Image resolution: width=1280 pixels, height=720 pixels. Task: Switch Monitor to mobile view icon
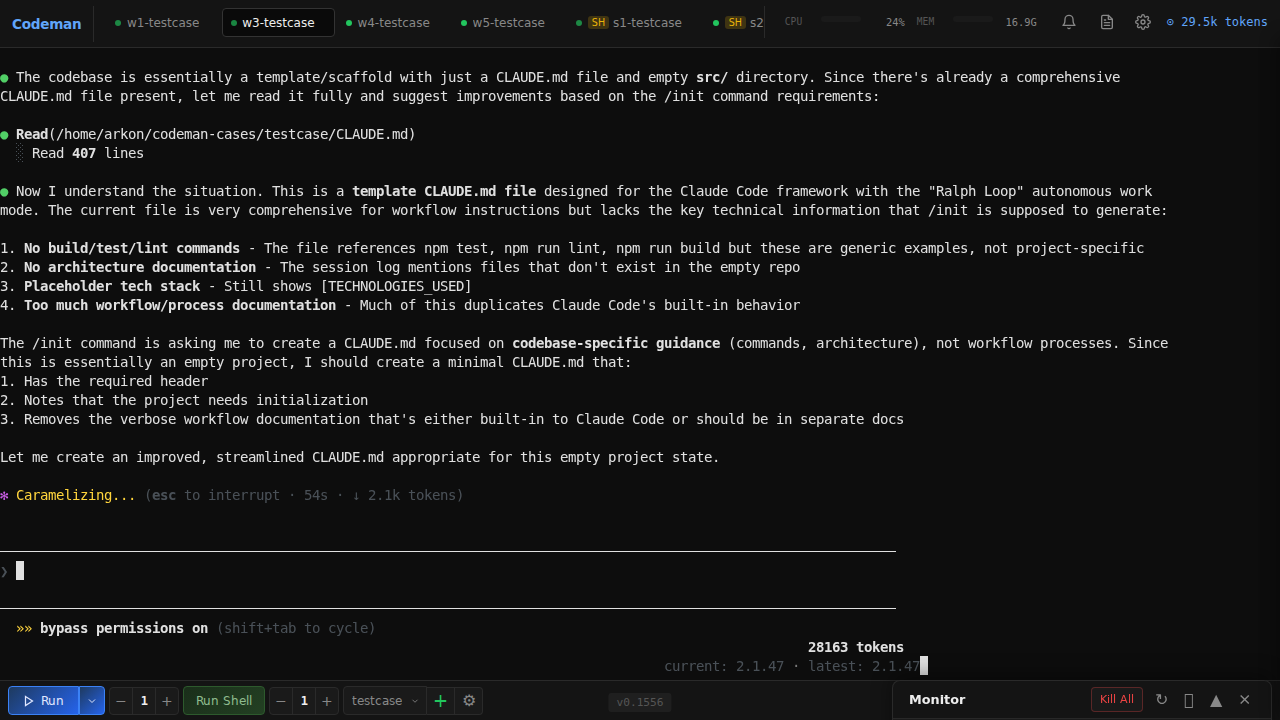[x=1189, y=699]
